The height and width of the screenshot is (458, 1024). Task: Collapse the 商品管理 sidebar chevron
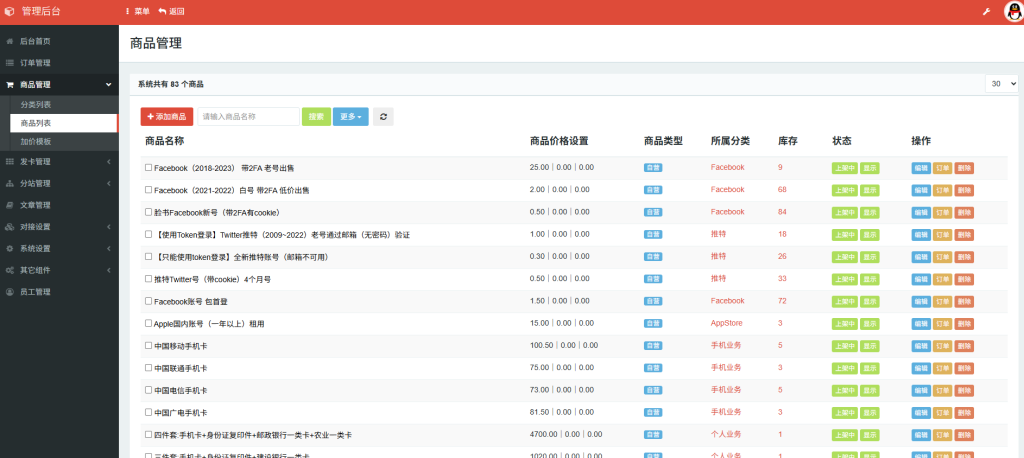(x=108, y=84)
